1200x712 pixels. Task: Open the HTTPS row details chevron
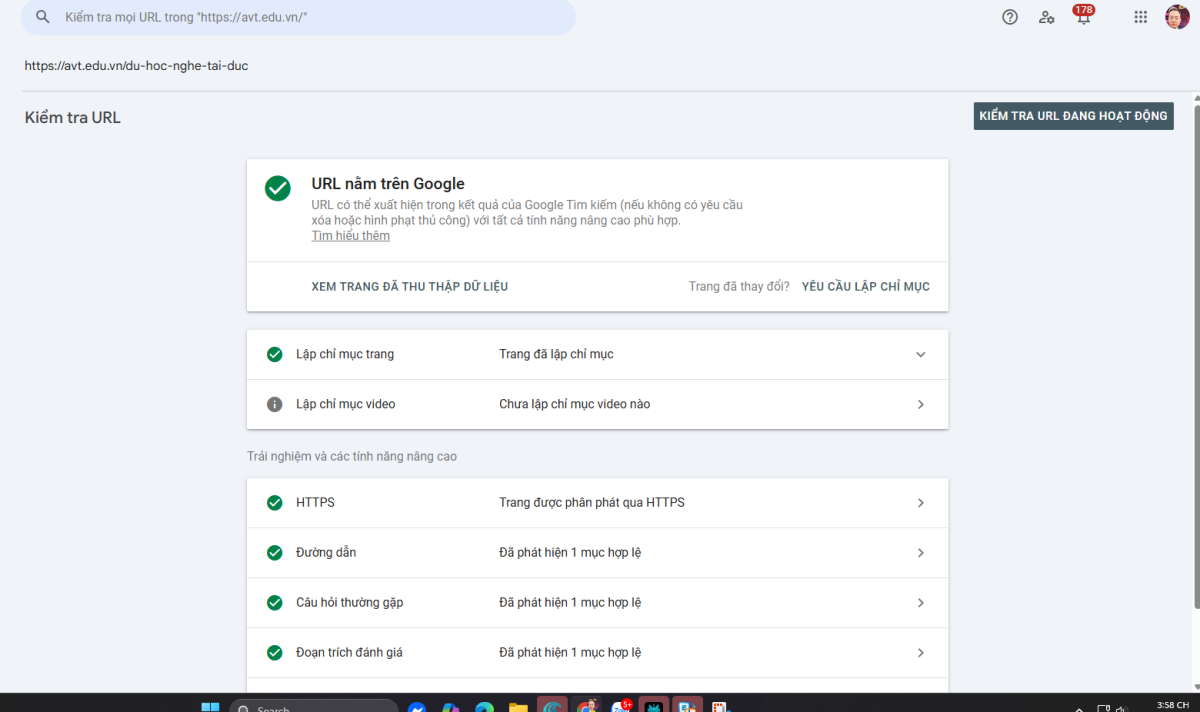coord(920,503)
